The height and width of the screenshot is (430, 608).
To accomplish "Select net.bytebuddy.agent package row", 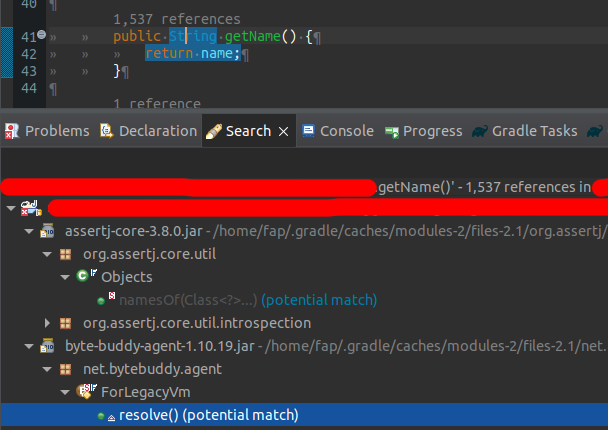I will point(152,369).
